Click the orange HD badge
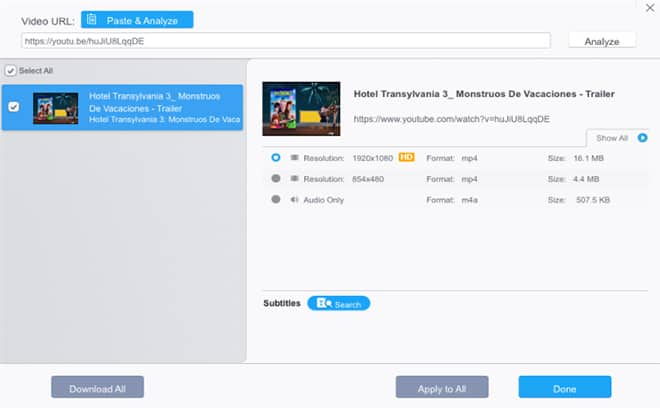This screenshot has height=408, width=660. click(406, 157)
